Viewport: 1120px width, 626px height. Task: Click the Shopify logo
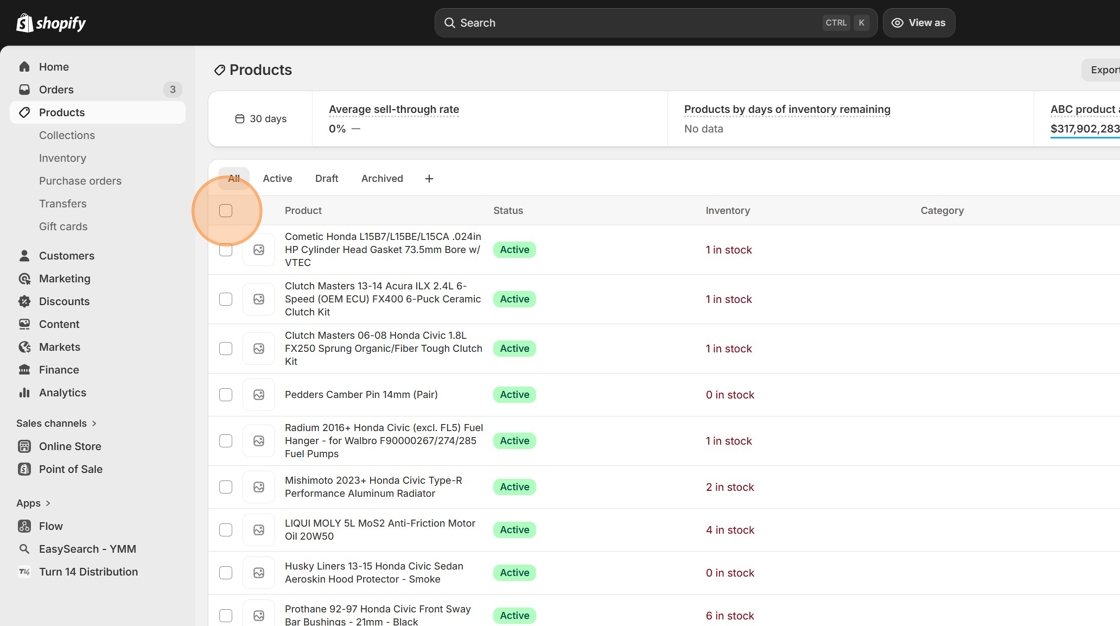coord(51,23)
